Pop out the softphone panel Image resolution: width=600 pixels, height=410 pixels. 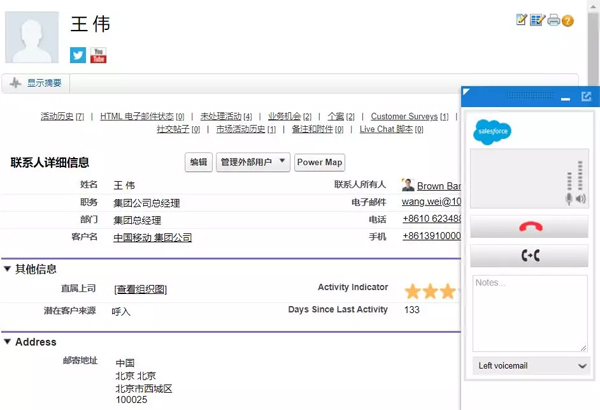point(586,97)
